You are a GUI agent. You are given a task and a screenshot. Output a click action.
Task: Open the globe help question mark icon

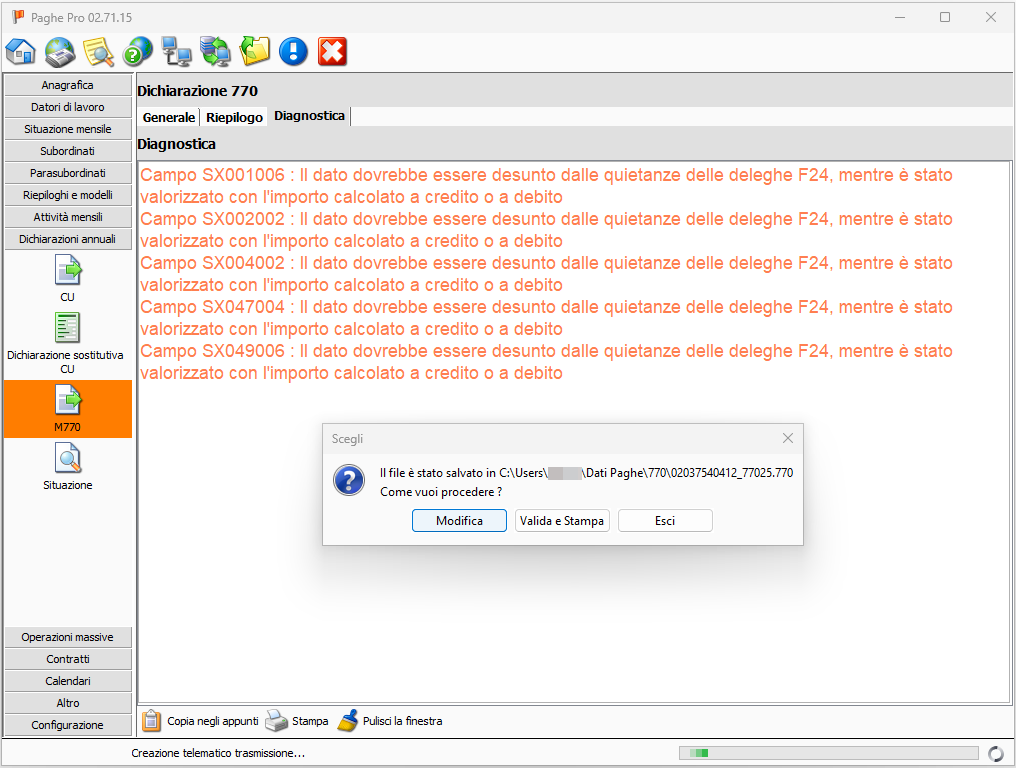[x=137, y=51]
